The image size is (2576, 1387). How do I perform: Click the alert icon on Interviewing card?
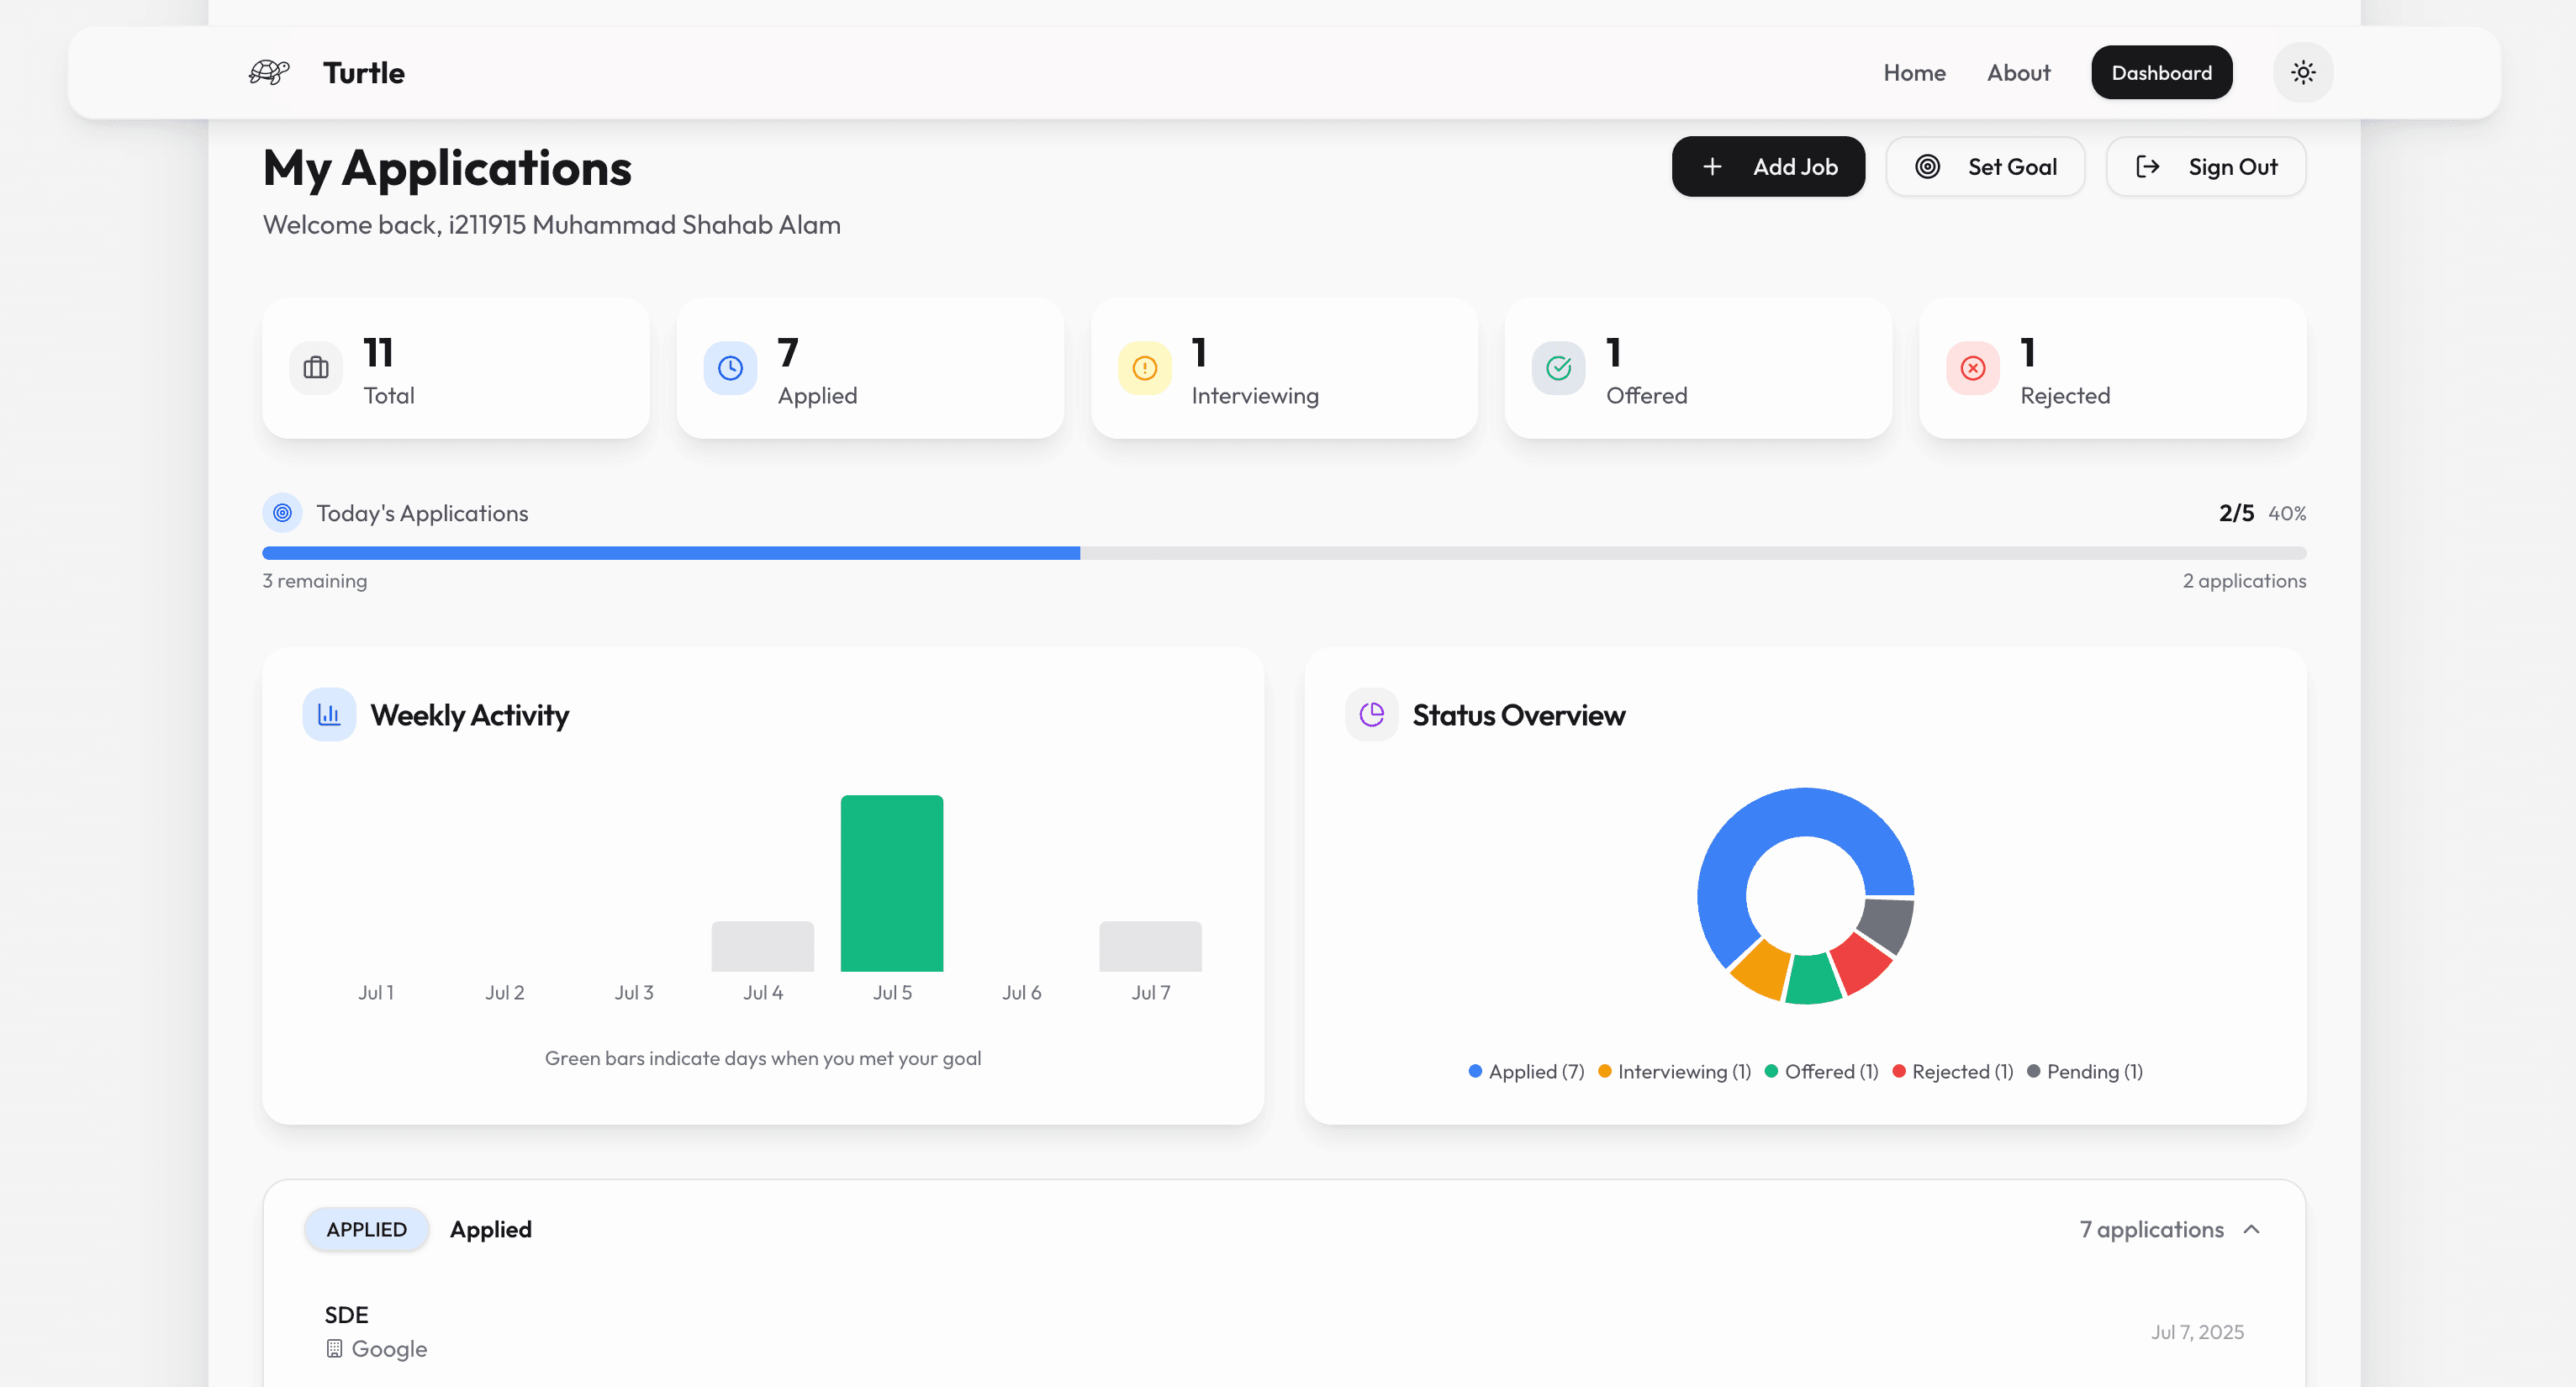(1144, 368)
